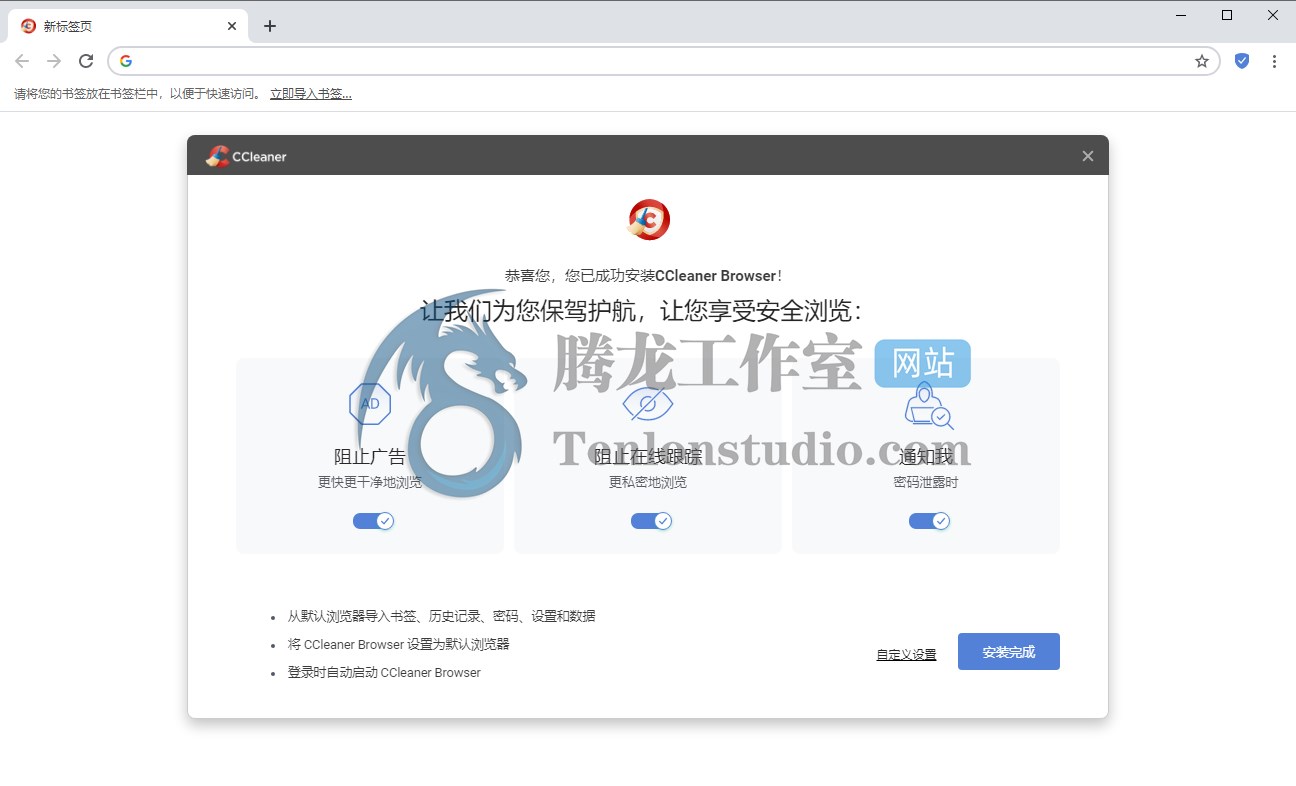The height and width of the screenshot is (786, 1296).
Task: Toggle the 通知我 password leak switch
Action: point(929,521)
